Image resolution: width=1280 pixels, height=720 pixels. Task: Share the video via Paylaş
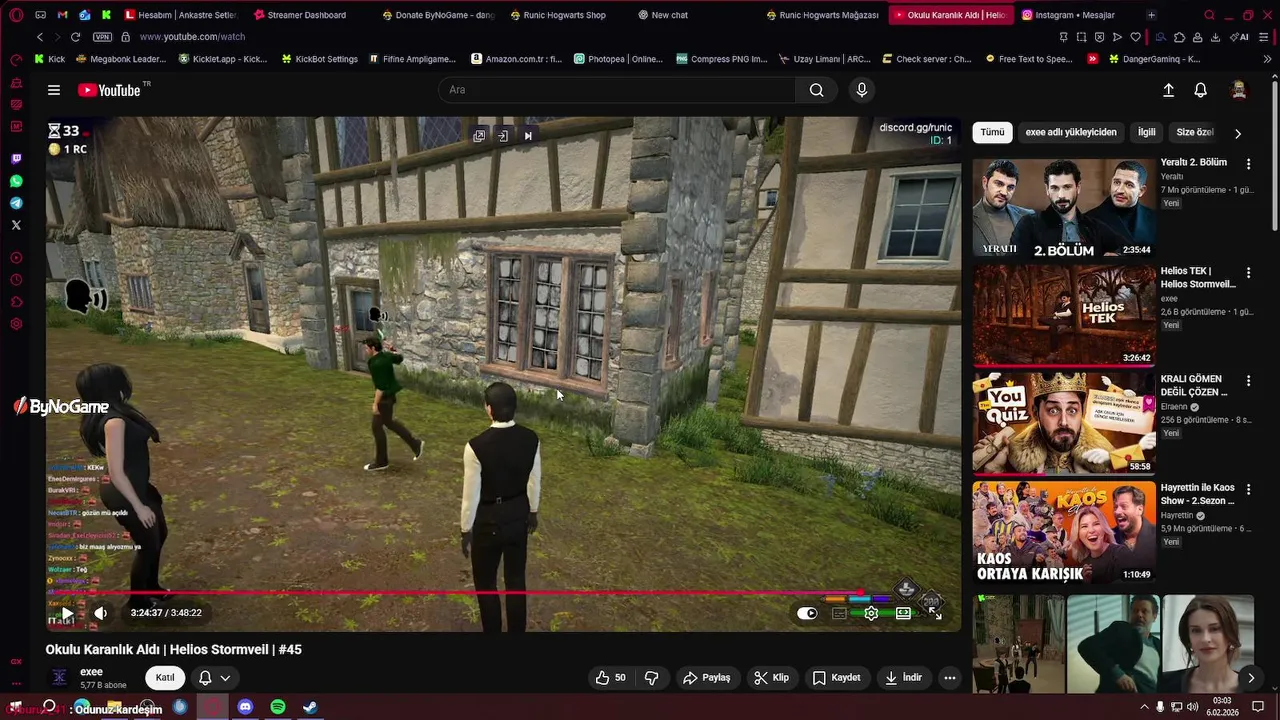click(x=706, y=678)
